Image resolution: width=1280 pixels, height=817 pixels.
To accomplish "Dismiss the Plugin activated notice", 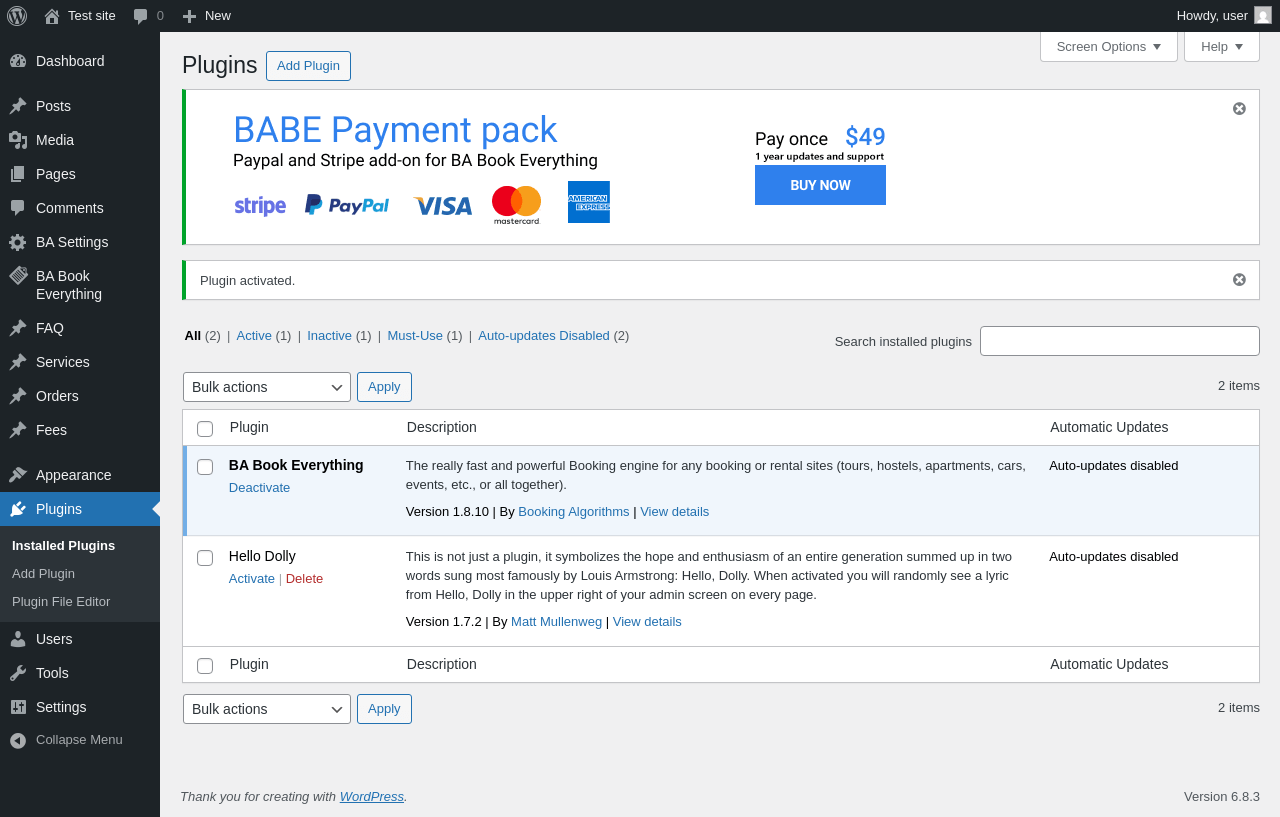I will pyautogui.click(x=1239, y=280).
